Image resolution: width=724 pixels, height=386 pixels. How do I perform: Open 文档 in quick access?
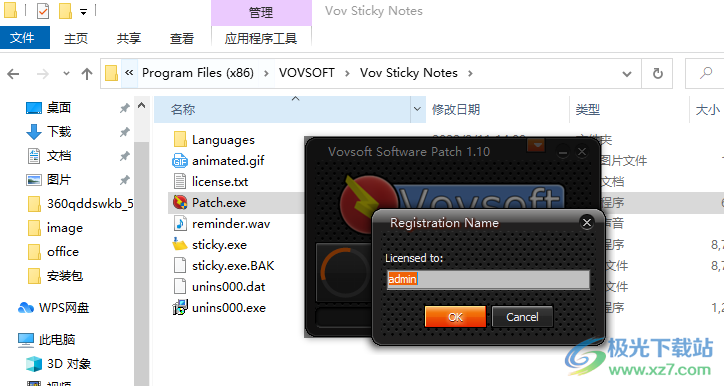pos(59,156)
